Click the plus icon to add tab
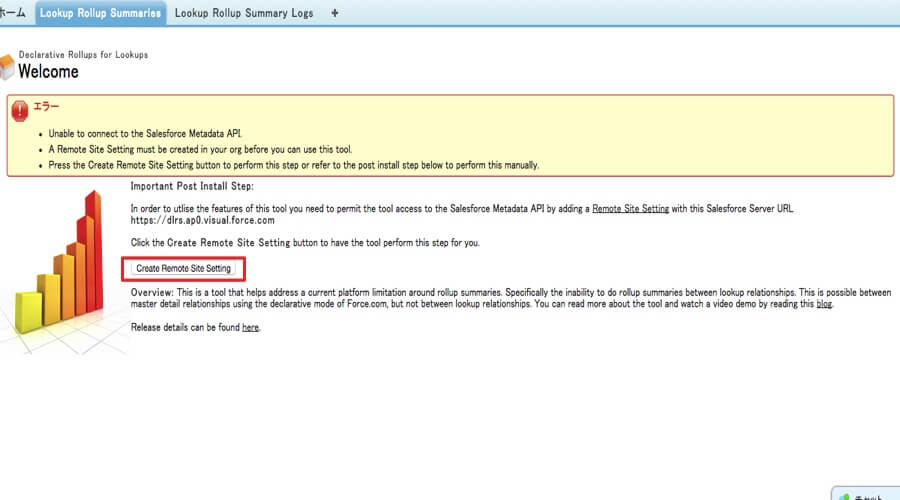The image size is (900, 500). pyautogui.click(x=334, y=13)
